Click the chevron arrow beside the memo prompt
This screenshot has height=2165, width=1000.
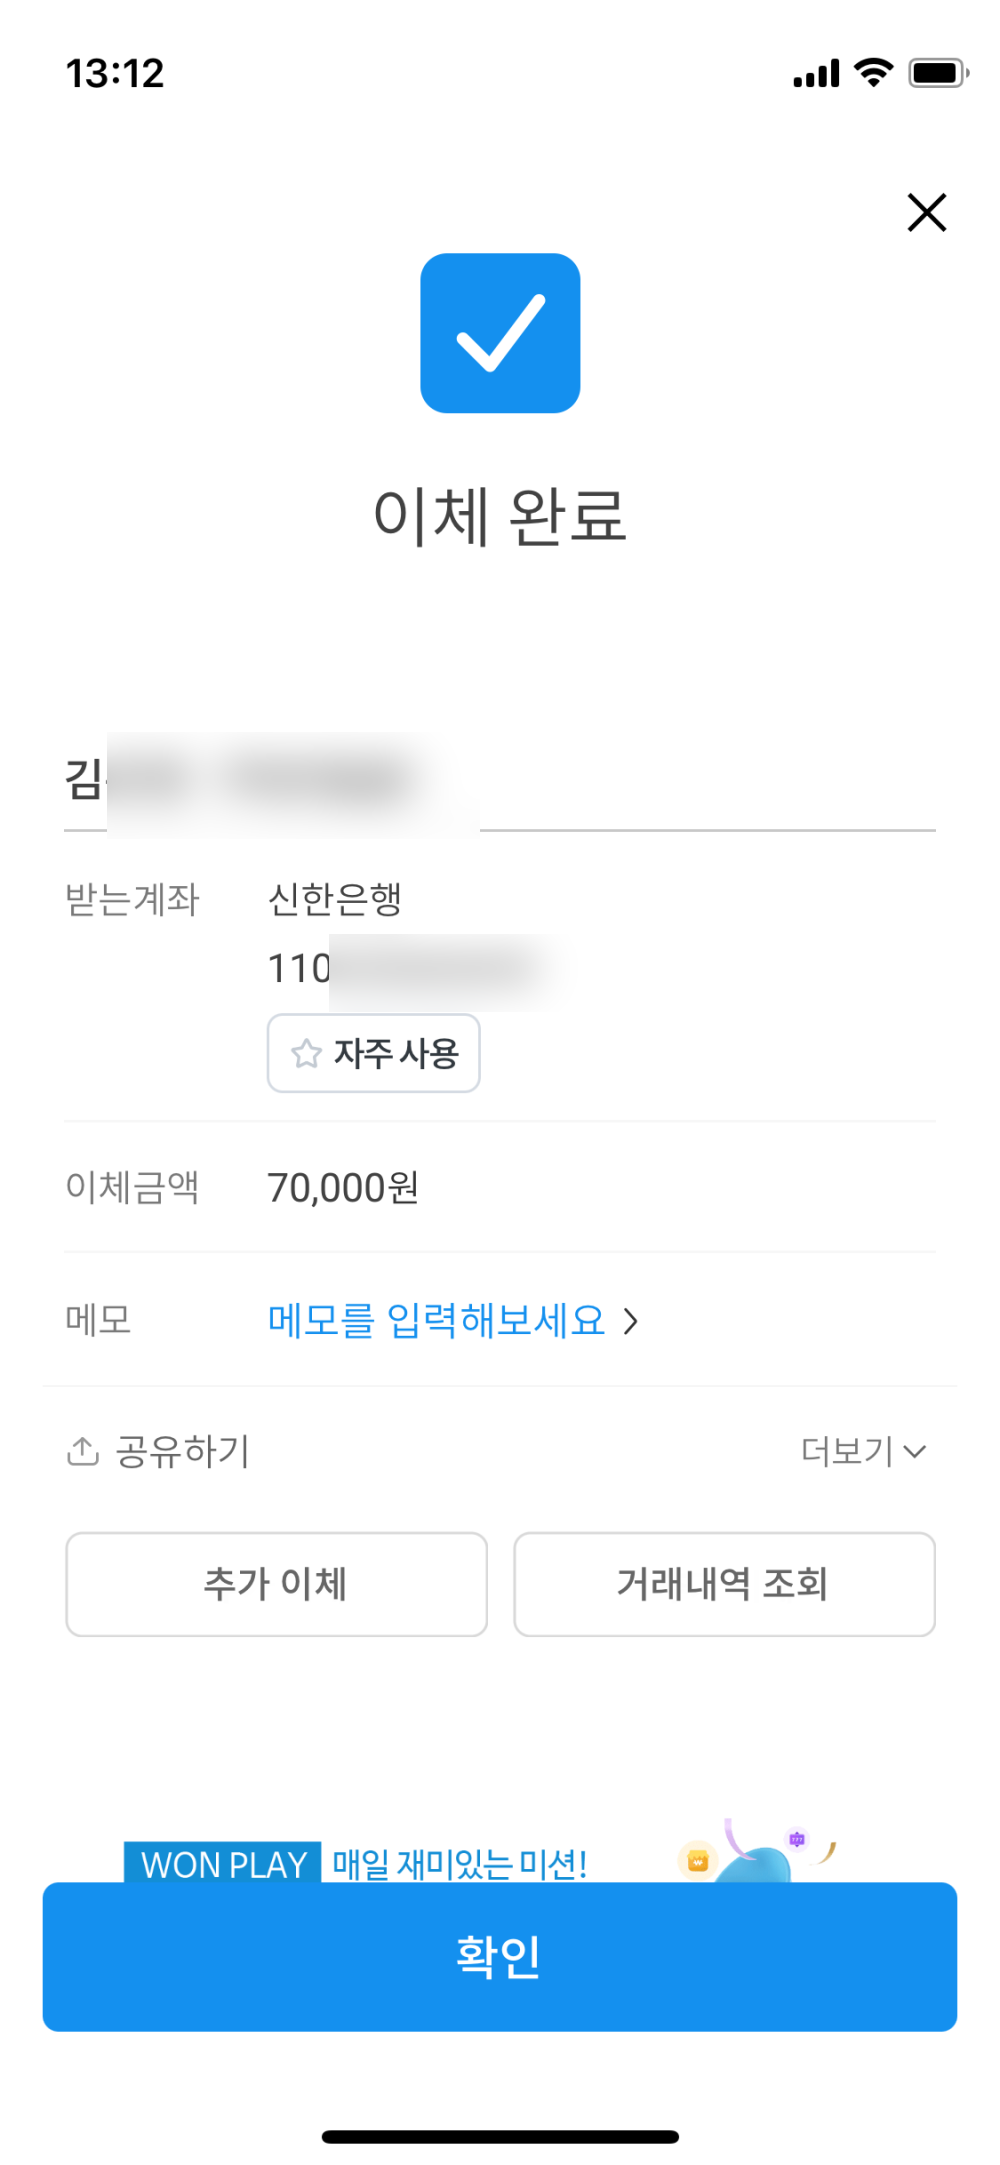pyautogui.click(x=631, y=1321)
